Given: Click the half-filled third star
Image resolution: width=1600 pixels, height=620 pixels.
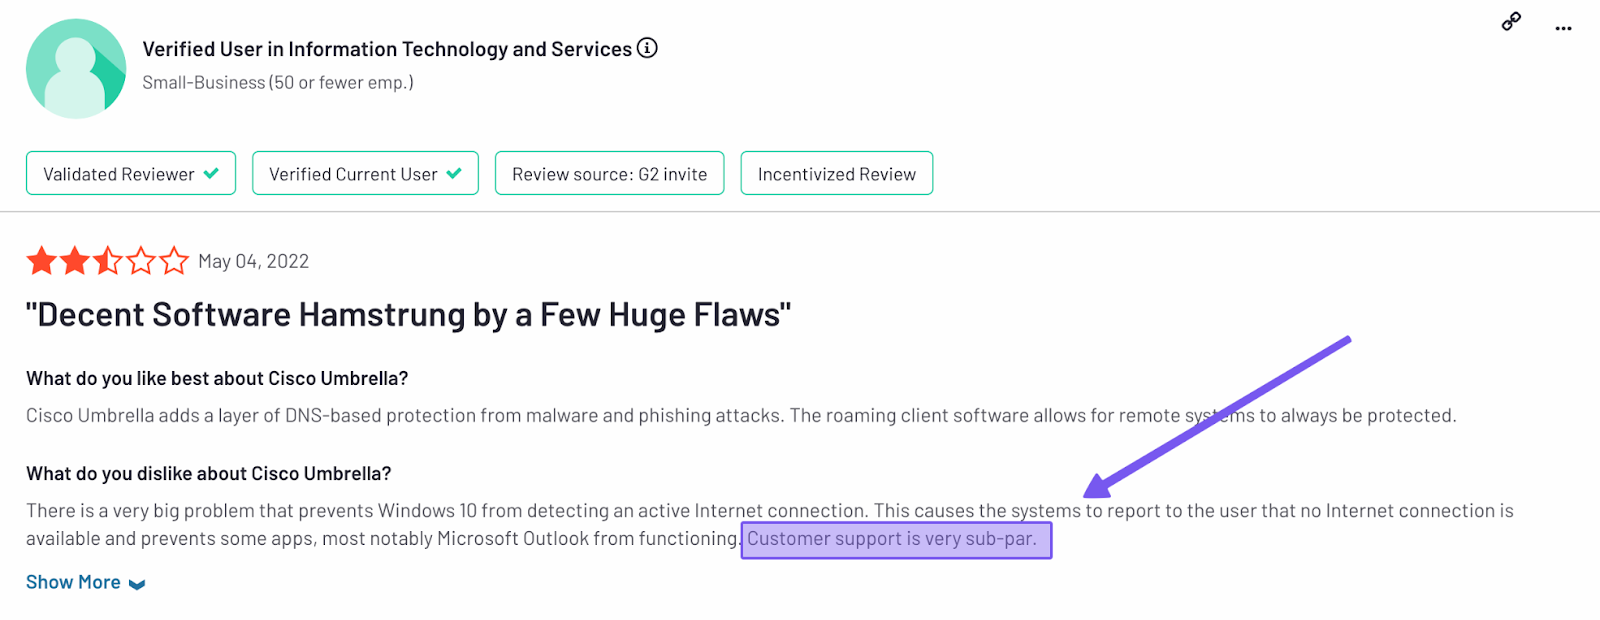Looking at the screenshot, I should click(x=107, y=262).
